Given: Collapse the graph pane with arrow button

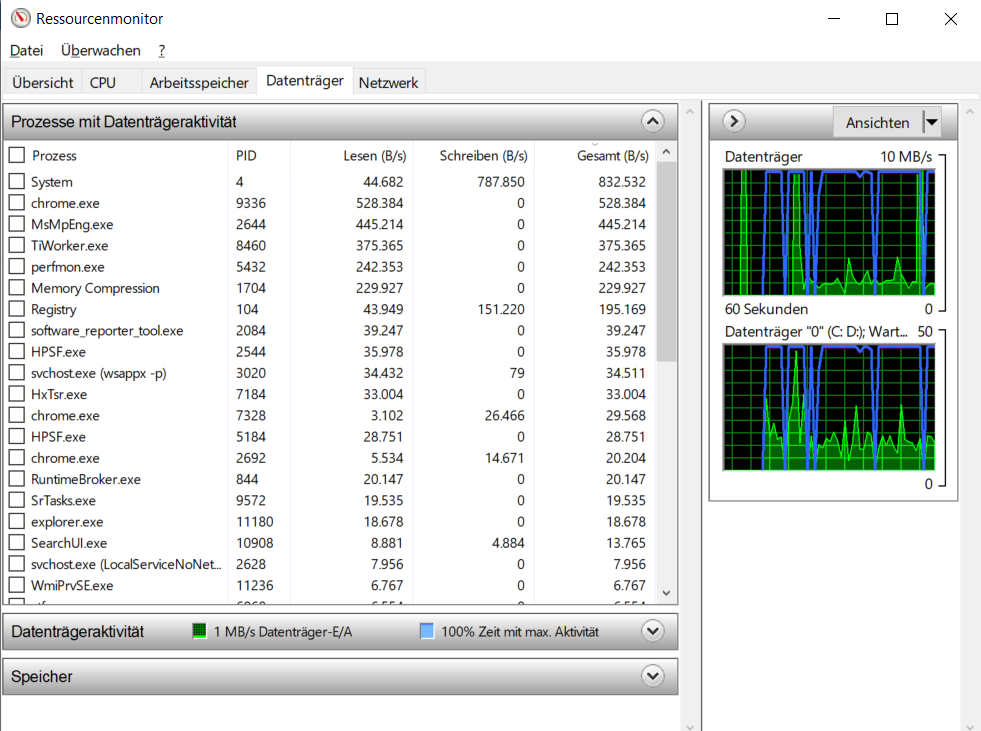Looking at the screenshot, I should [734, 121].
